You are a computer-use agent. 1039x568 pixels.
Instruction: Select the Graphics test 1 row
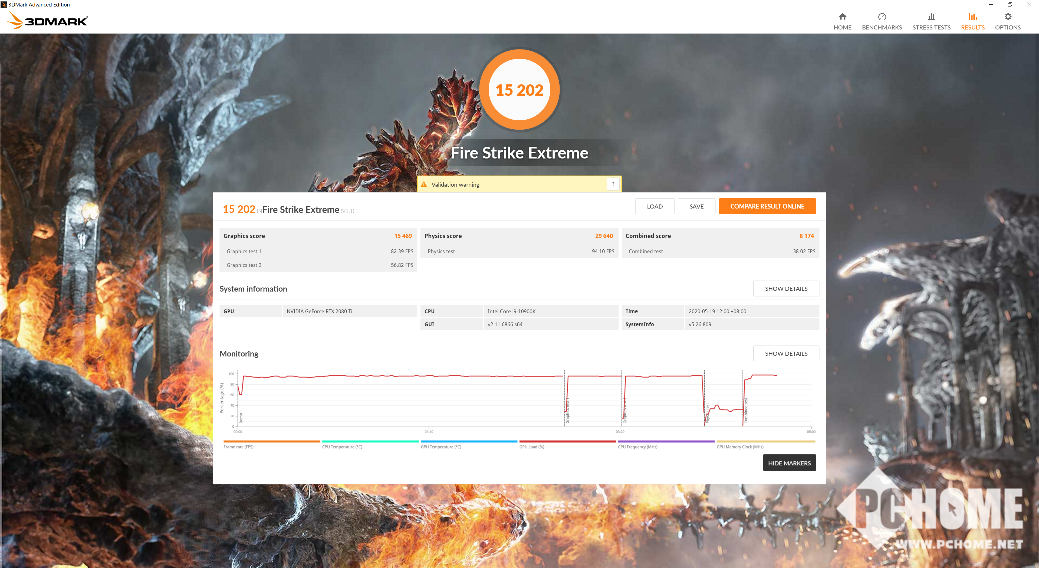pyautogui.click(x=318, y=251)
